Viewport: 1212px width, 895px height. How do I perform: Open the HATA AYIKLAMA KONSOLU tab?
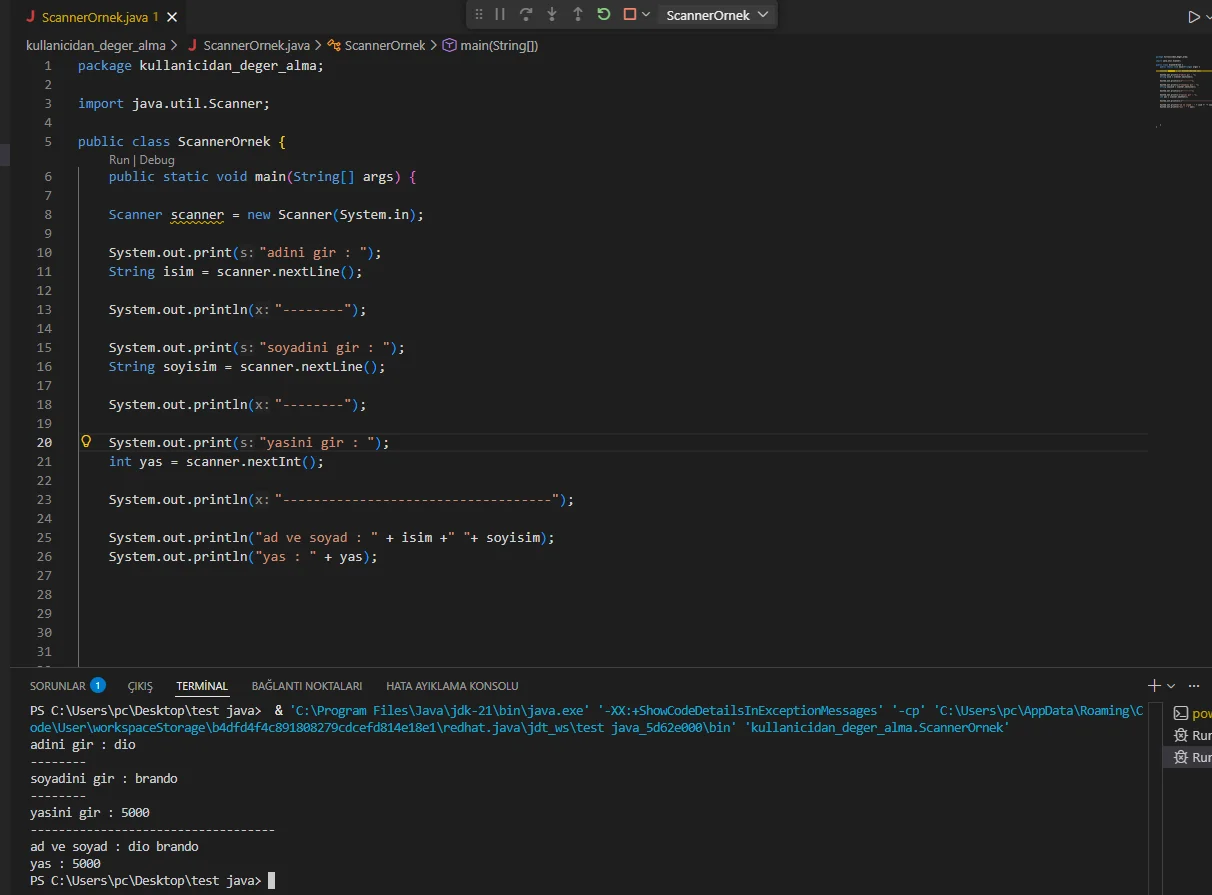[452, 686]
